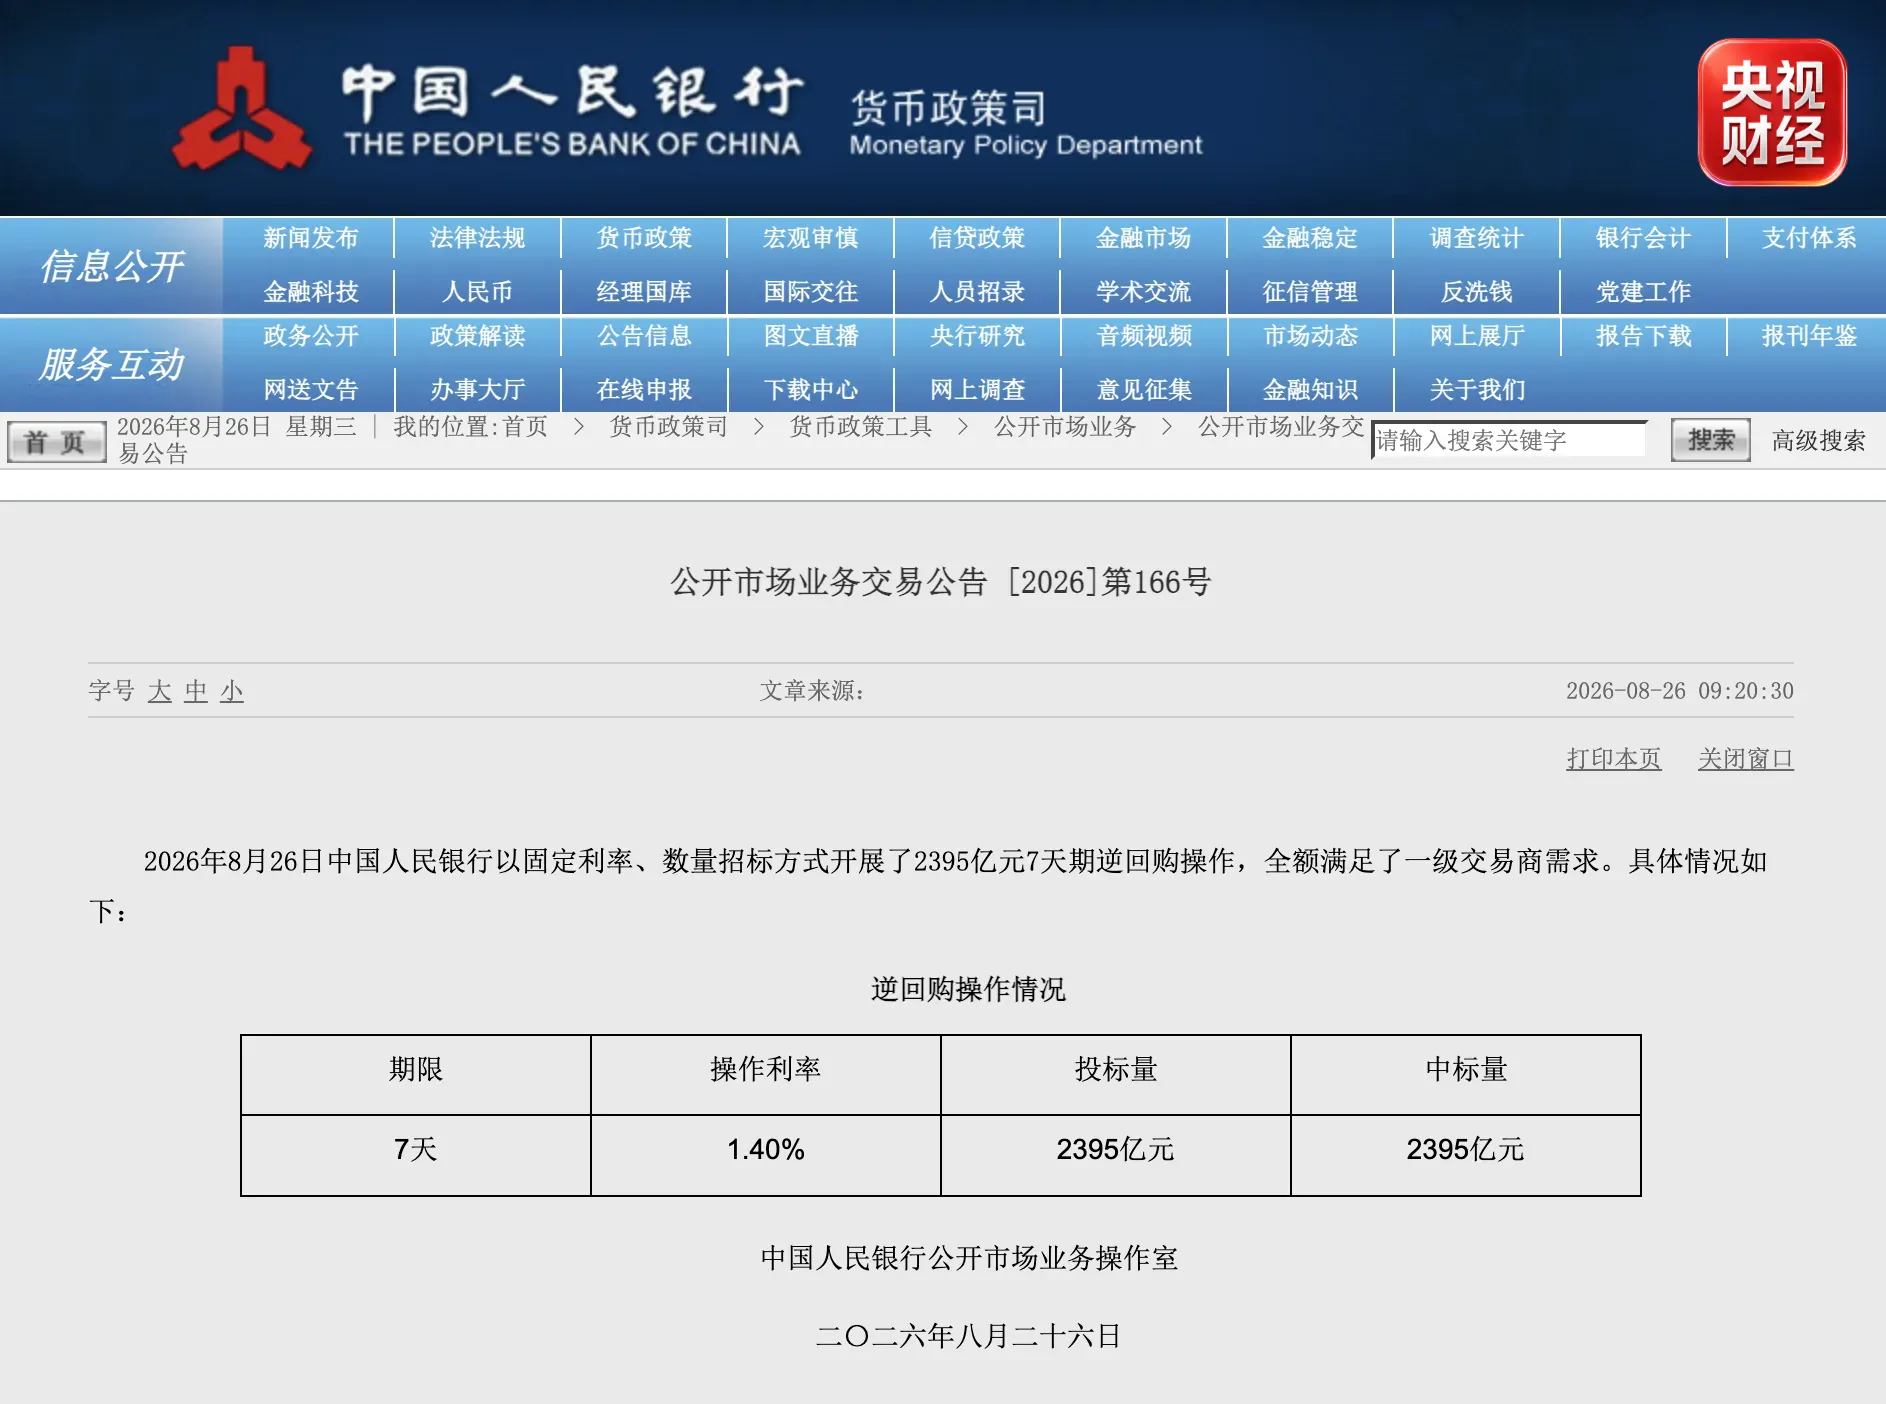
Task: Open 意见征集 page
Action: point(1143,390)
